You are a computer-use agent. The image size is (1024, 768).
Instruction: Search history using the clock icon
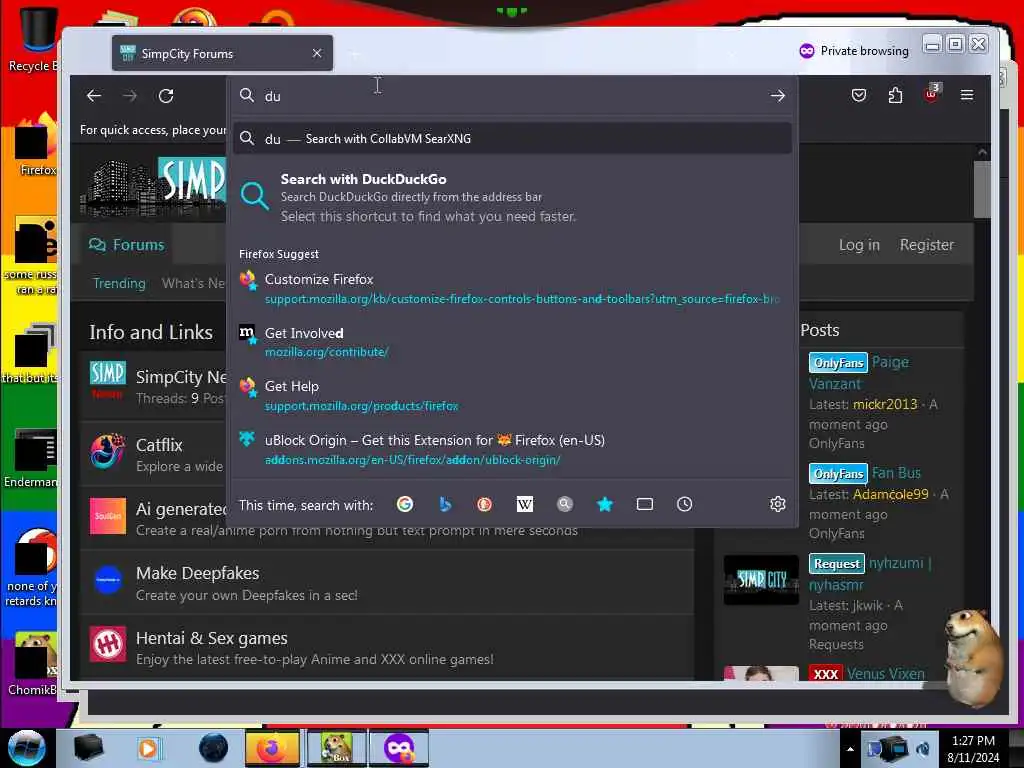(x=684, y=504)
